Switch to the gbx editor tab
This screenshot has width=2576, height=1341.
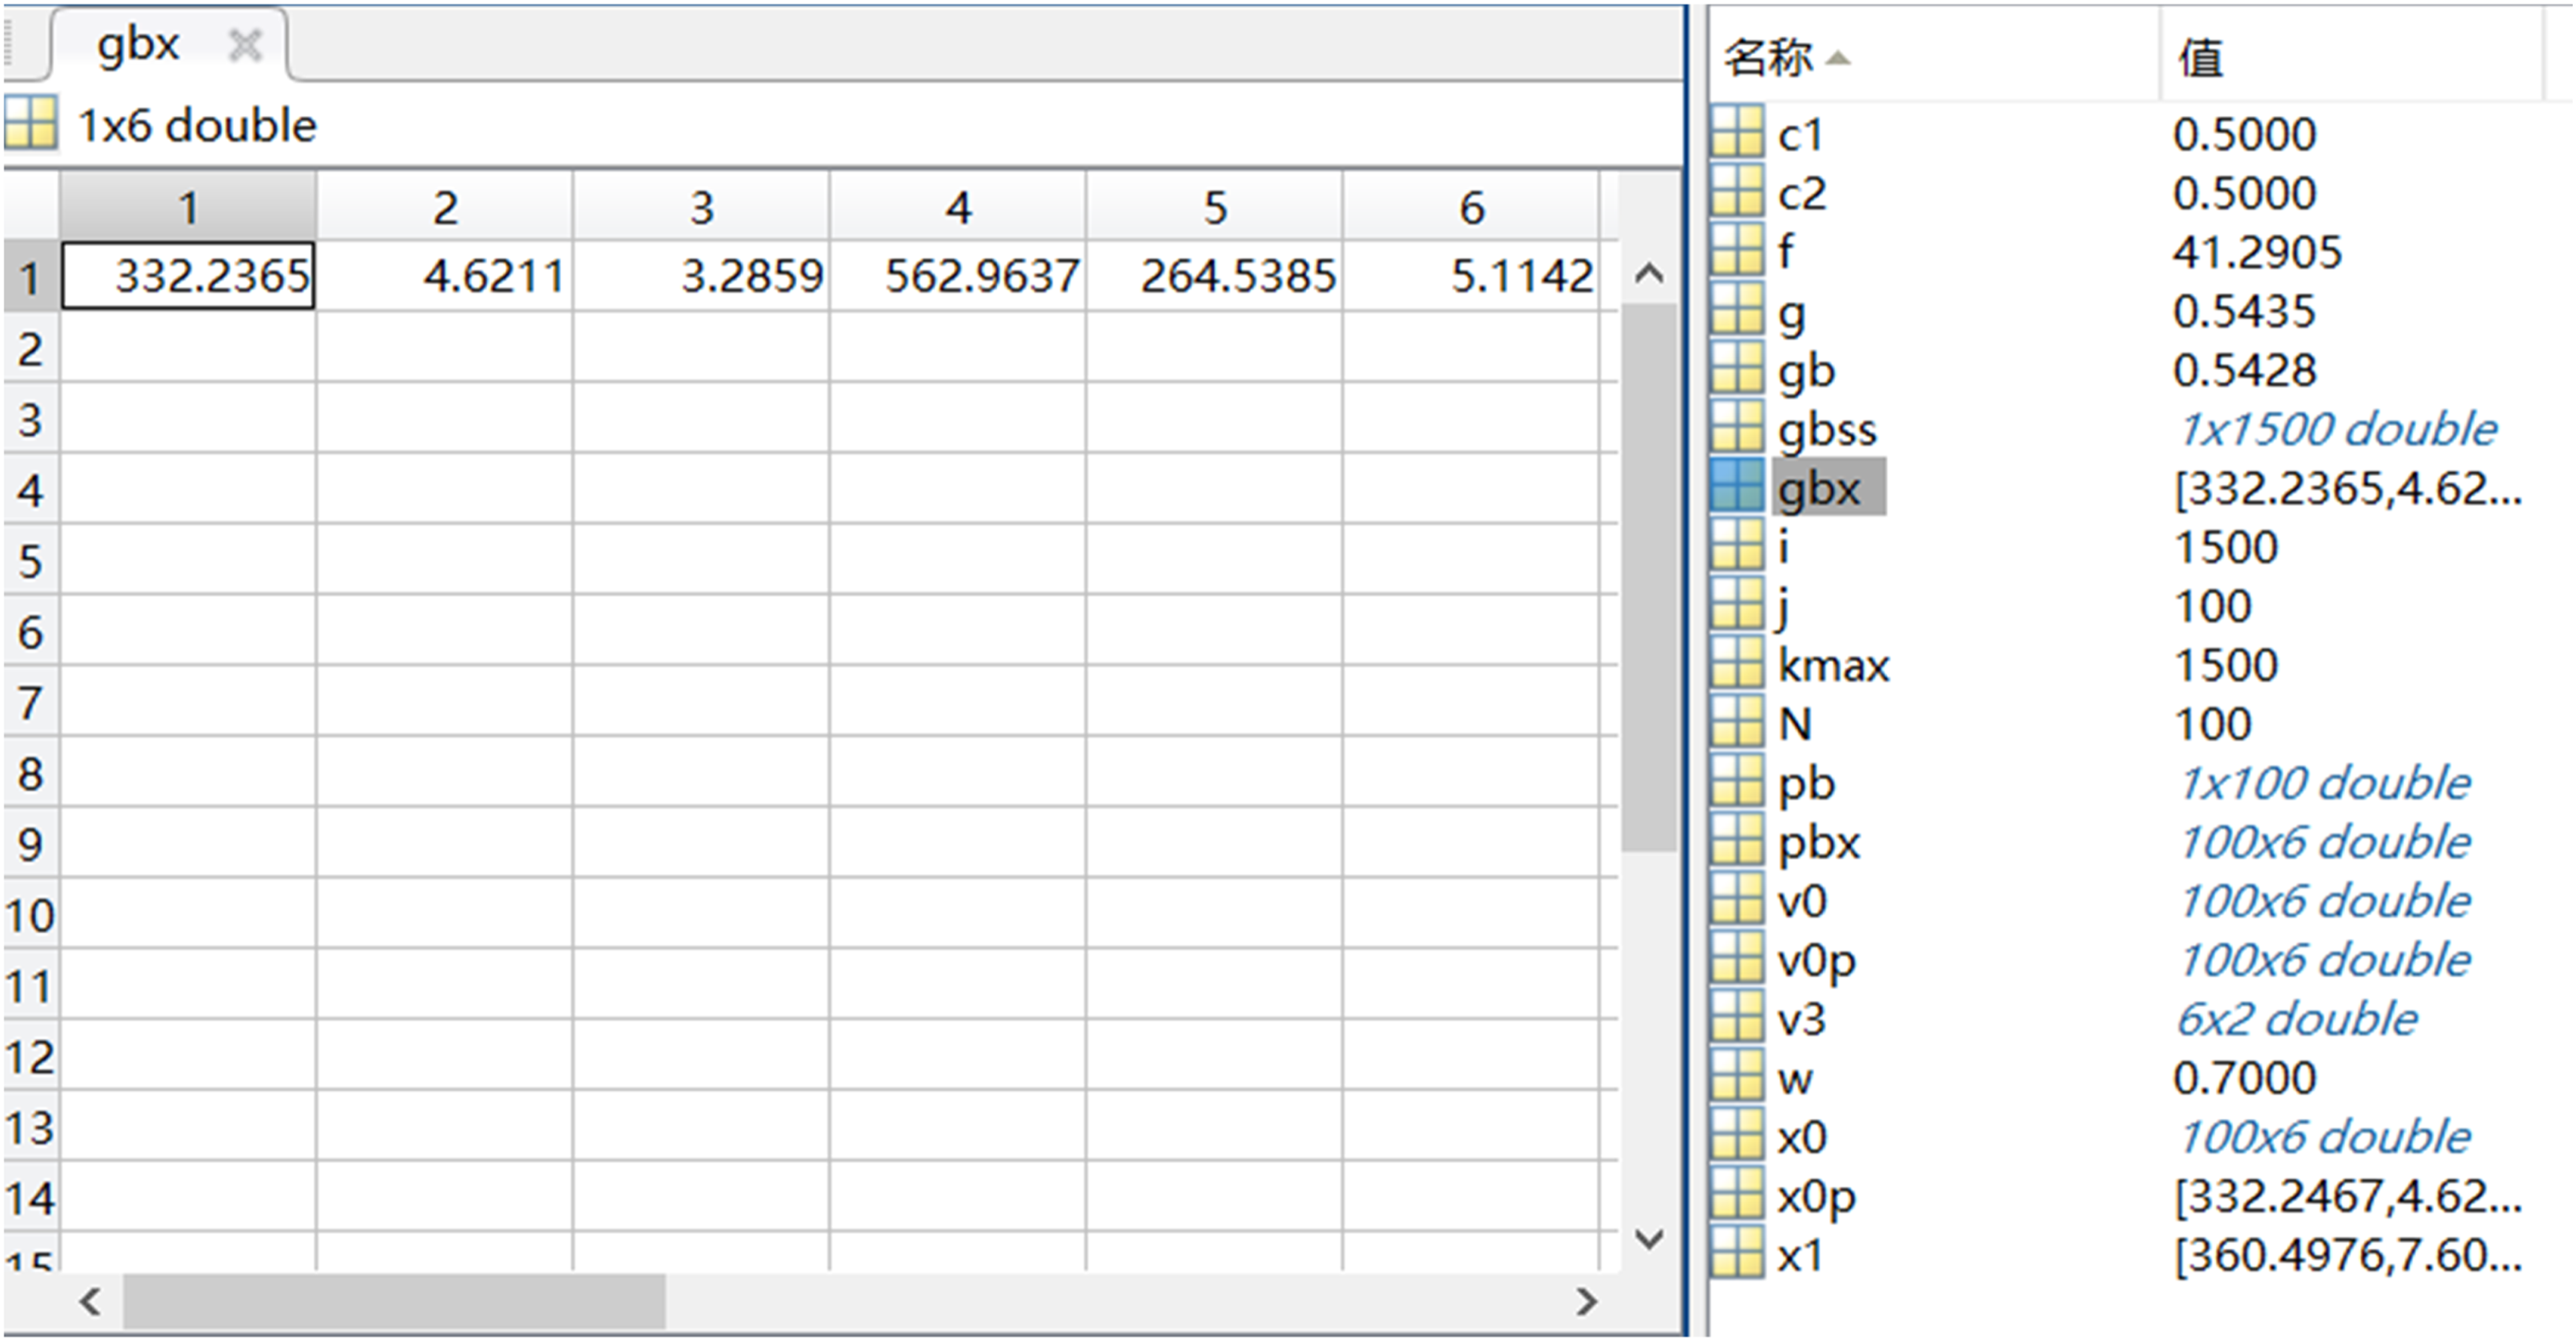[x=138, y=44]
